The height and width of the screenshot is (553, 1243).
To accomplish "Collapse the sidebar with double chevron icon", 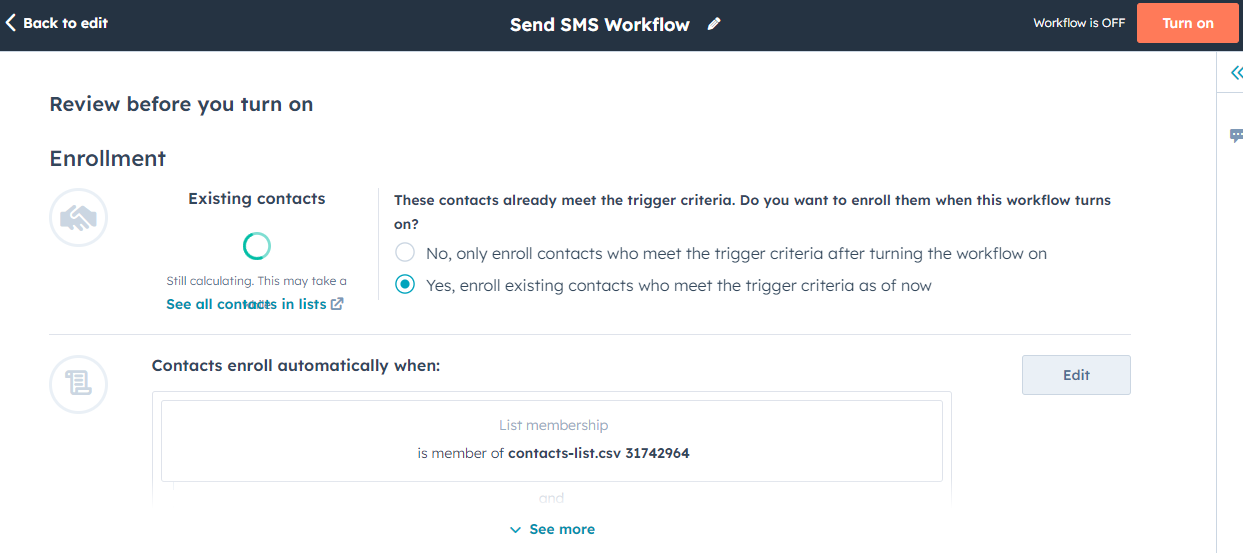I will tap(1236, 72).
